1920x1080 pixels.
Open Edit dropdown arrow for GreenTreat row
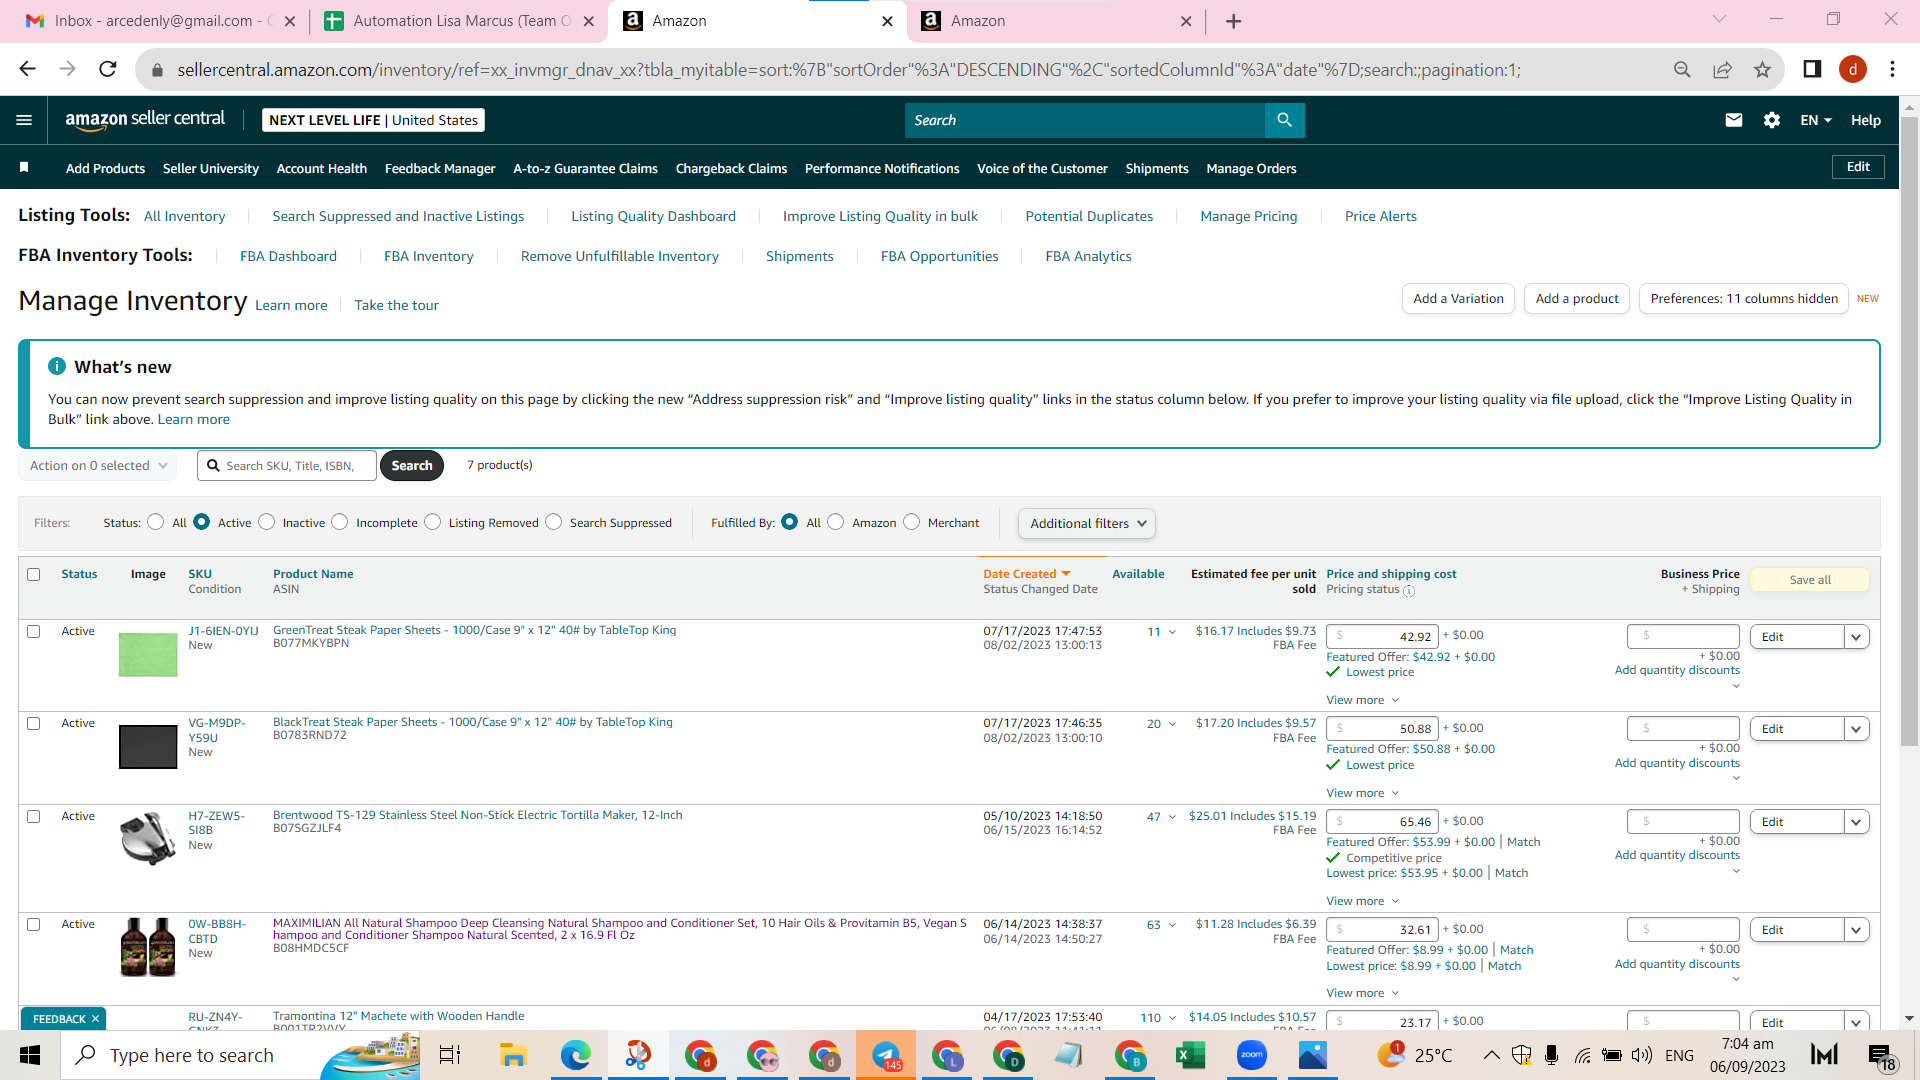pyautogui.click(x=1857, y=637)
